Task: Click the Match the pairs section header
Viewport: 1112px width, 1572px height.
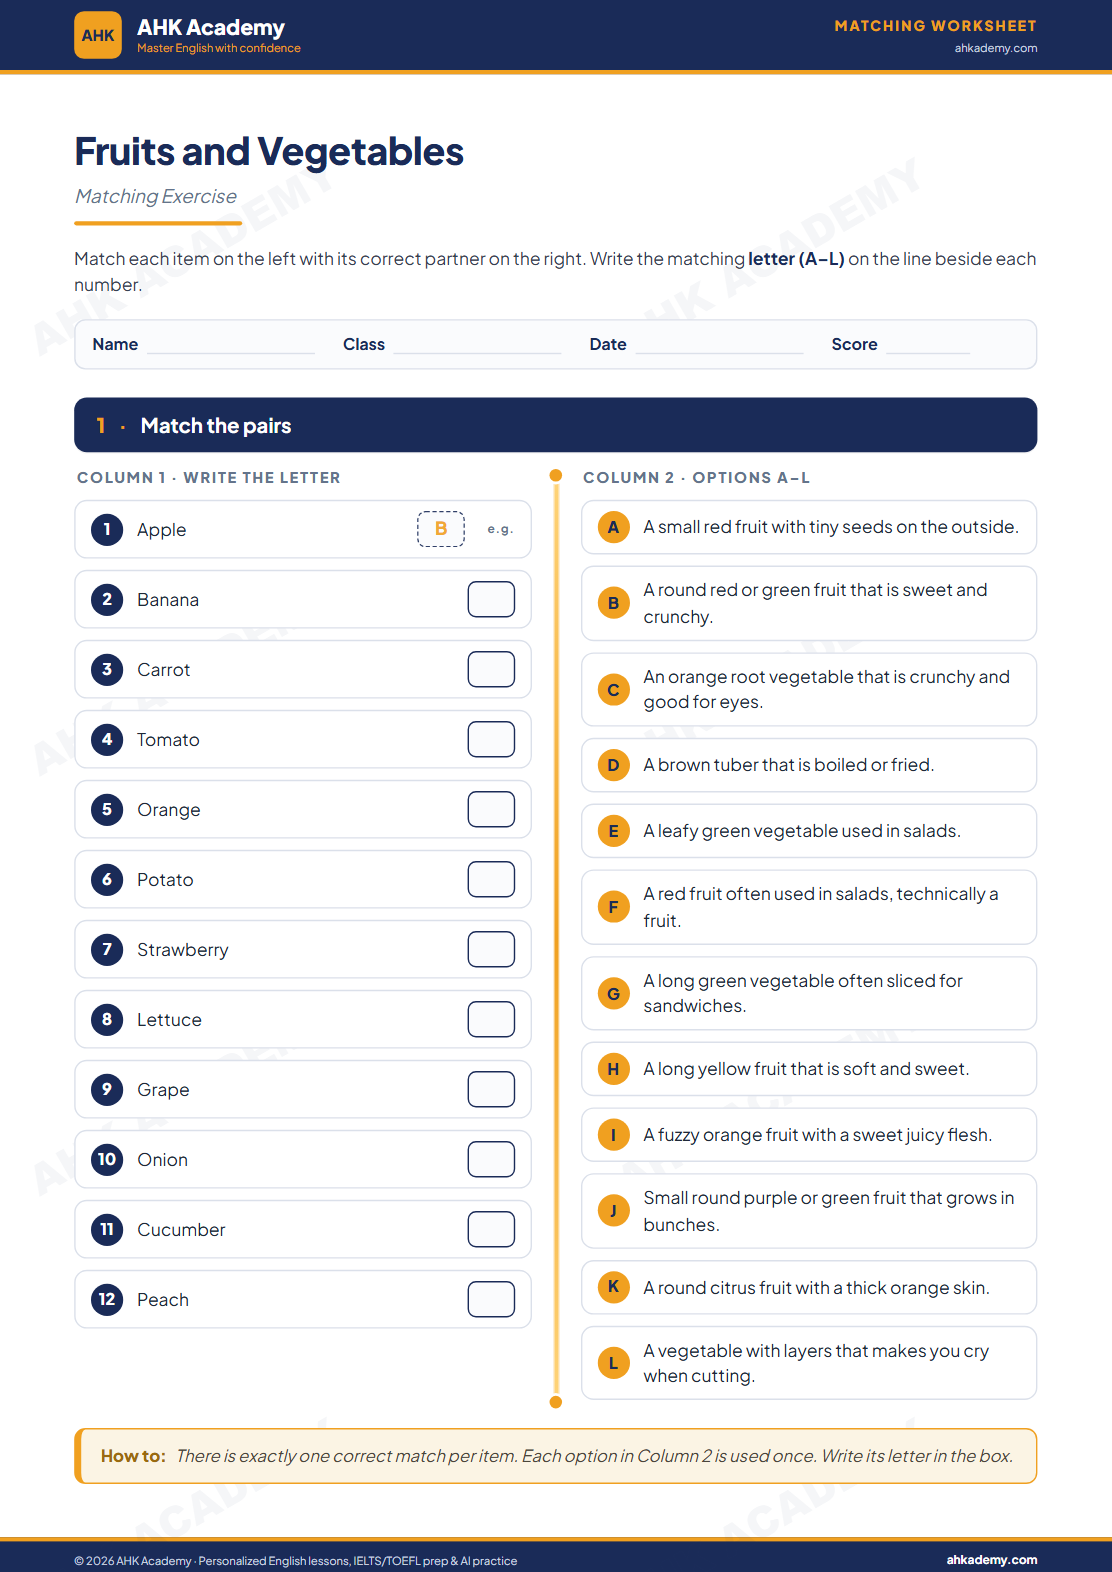Action: point(555,425)
